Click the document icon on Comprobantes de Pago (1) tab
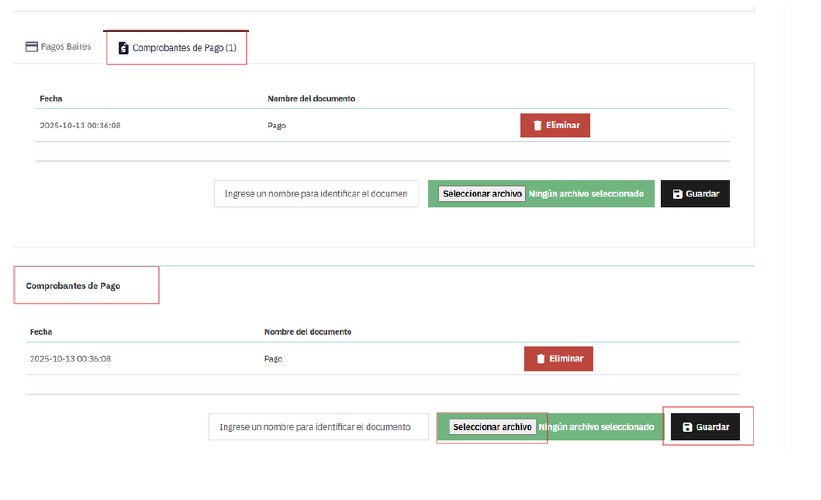This screenshot has height=500, width=821. (x=124, y=48)
